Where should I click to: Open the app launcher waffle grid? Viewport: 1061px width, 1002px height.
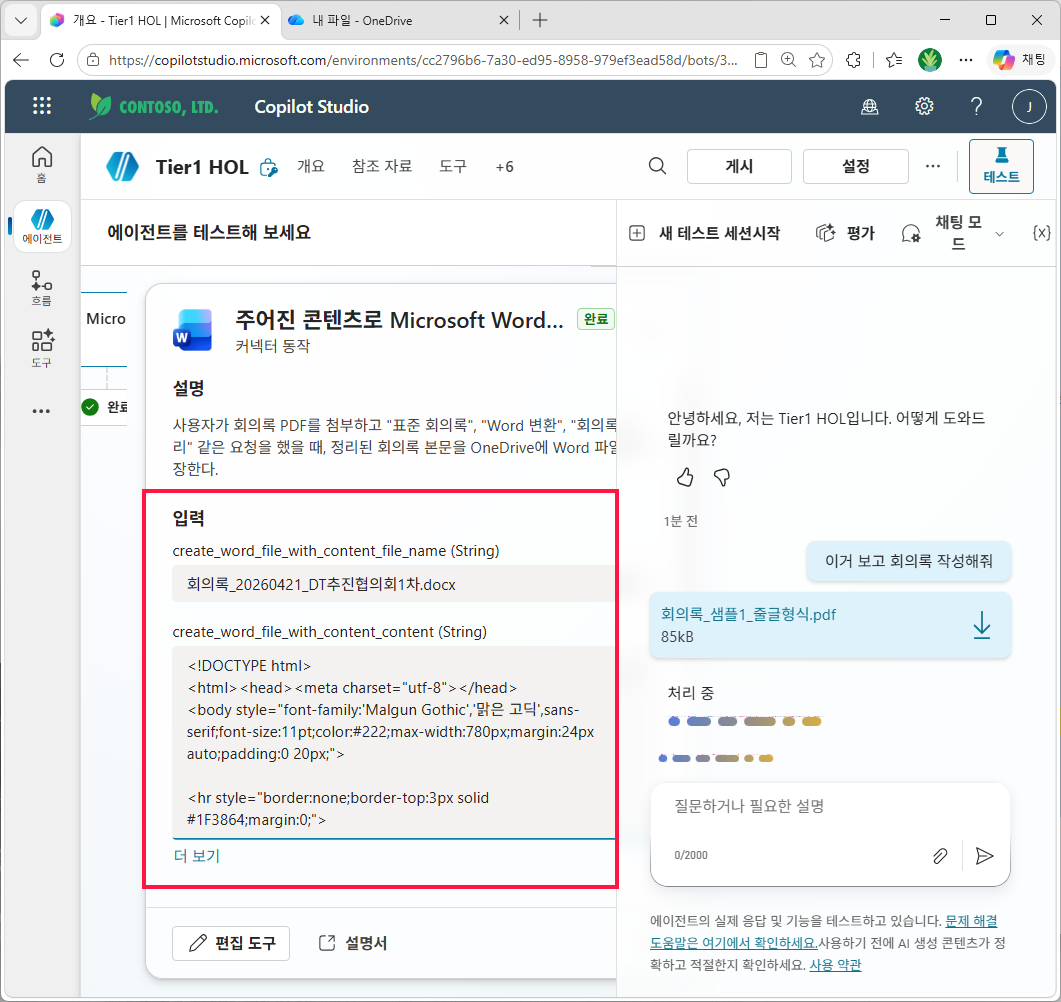pyautogui.click(x=42, y=106)
